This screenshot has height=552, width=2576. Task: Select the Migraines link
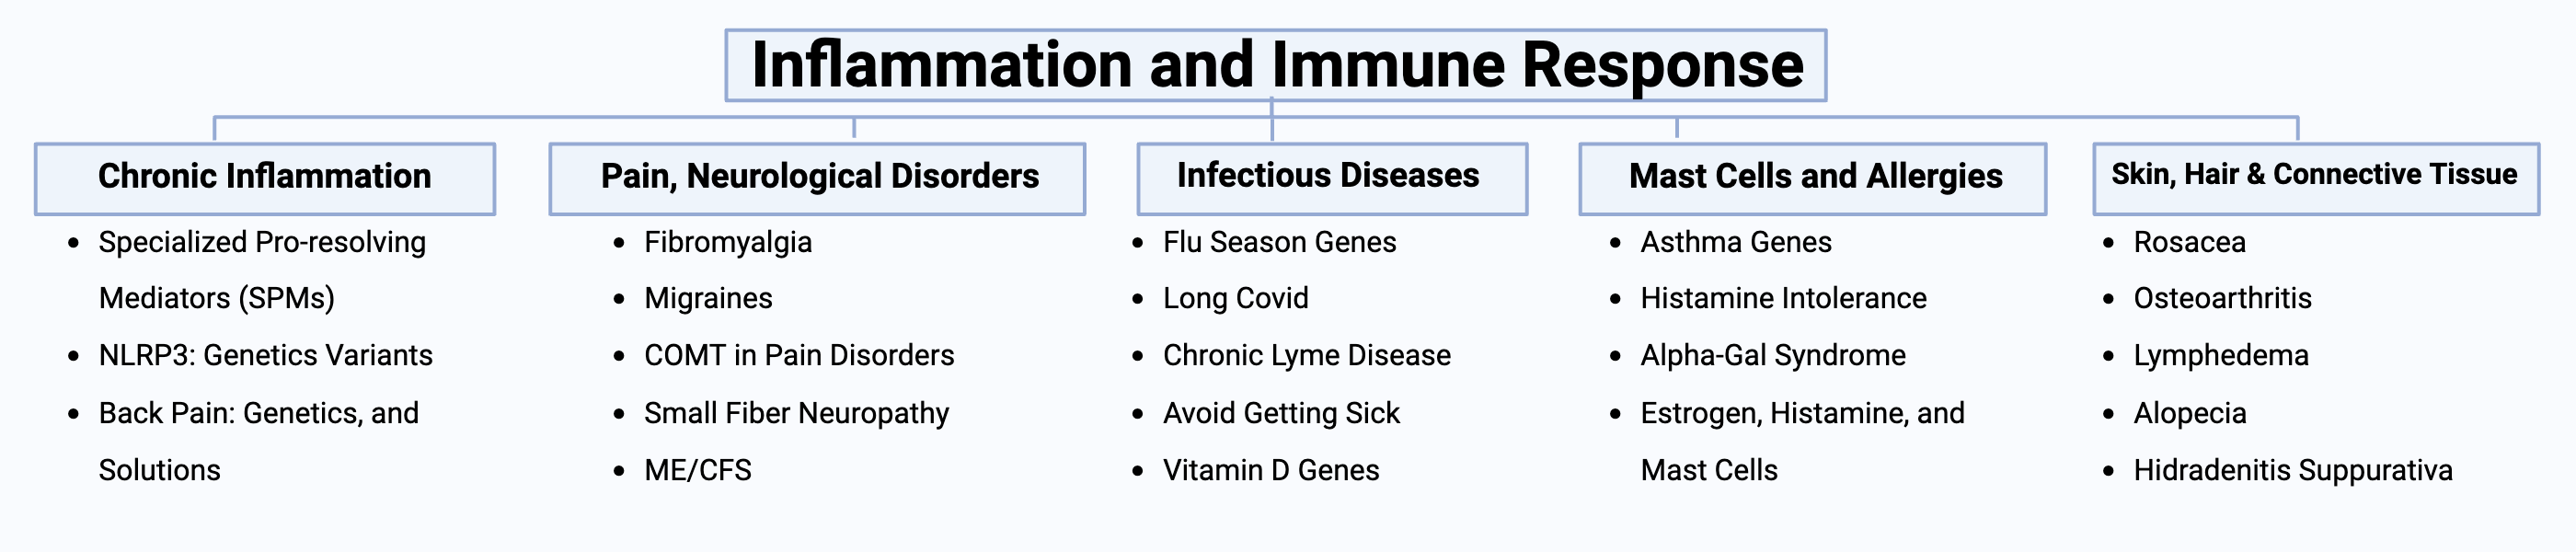[x=708, y=298]
